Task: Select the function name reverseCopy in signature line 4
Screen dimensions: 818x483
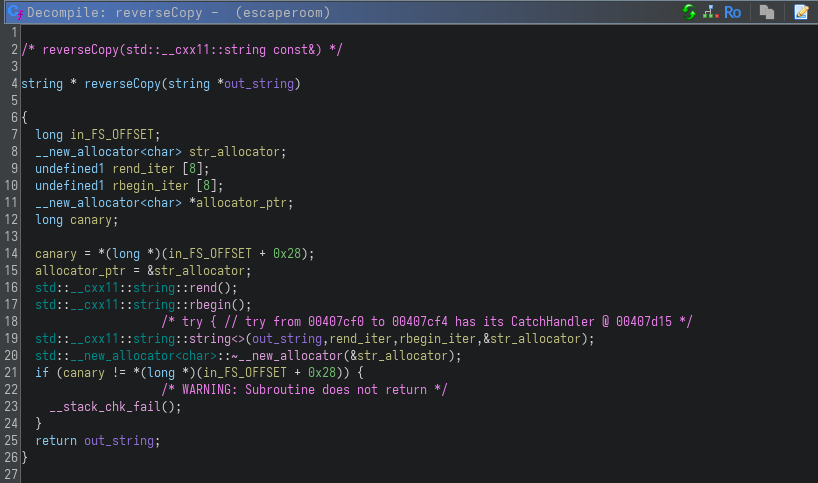Action: point(122,83)
